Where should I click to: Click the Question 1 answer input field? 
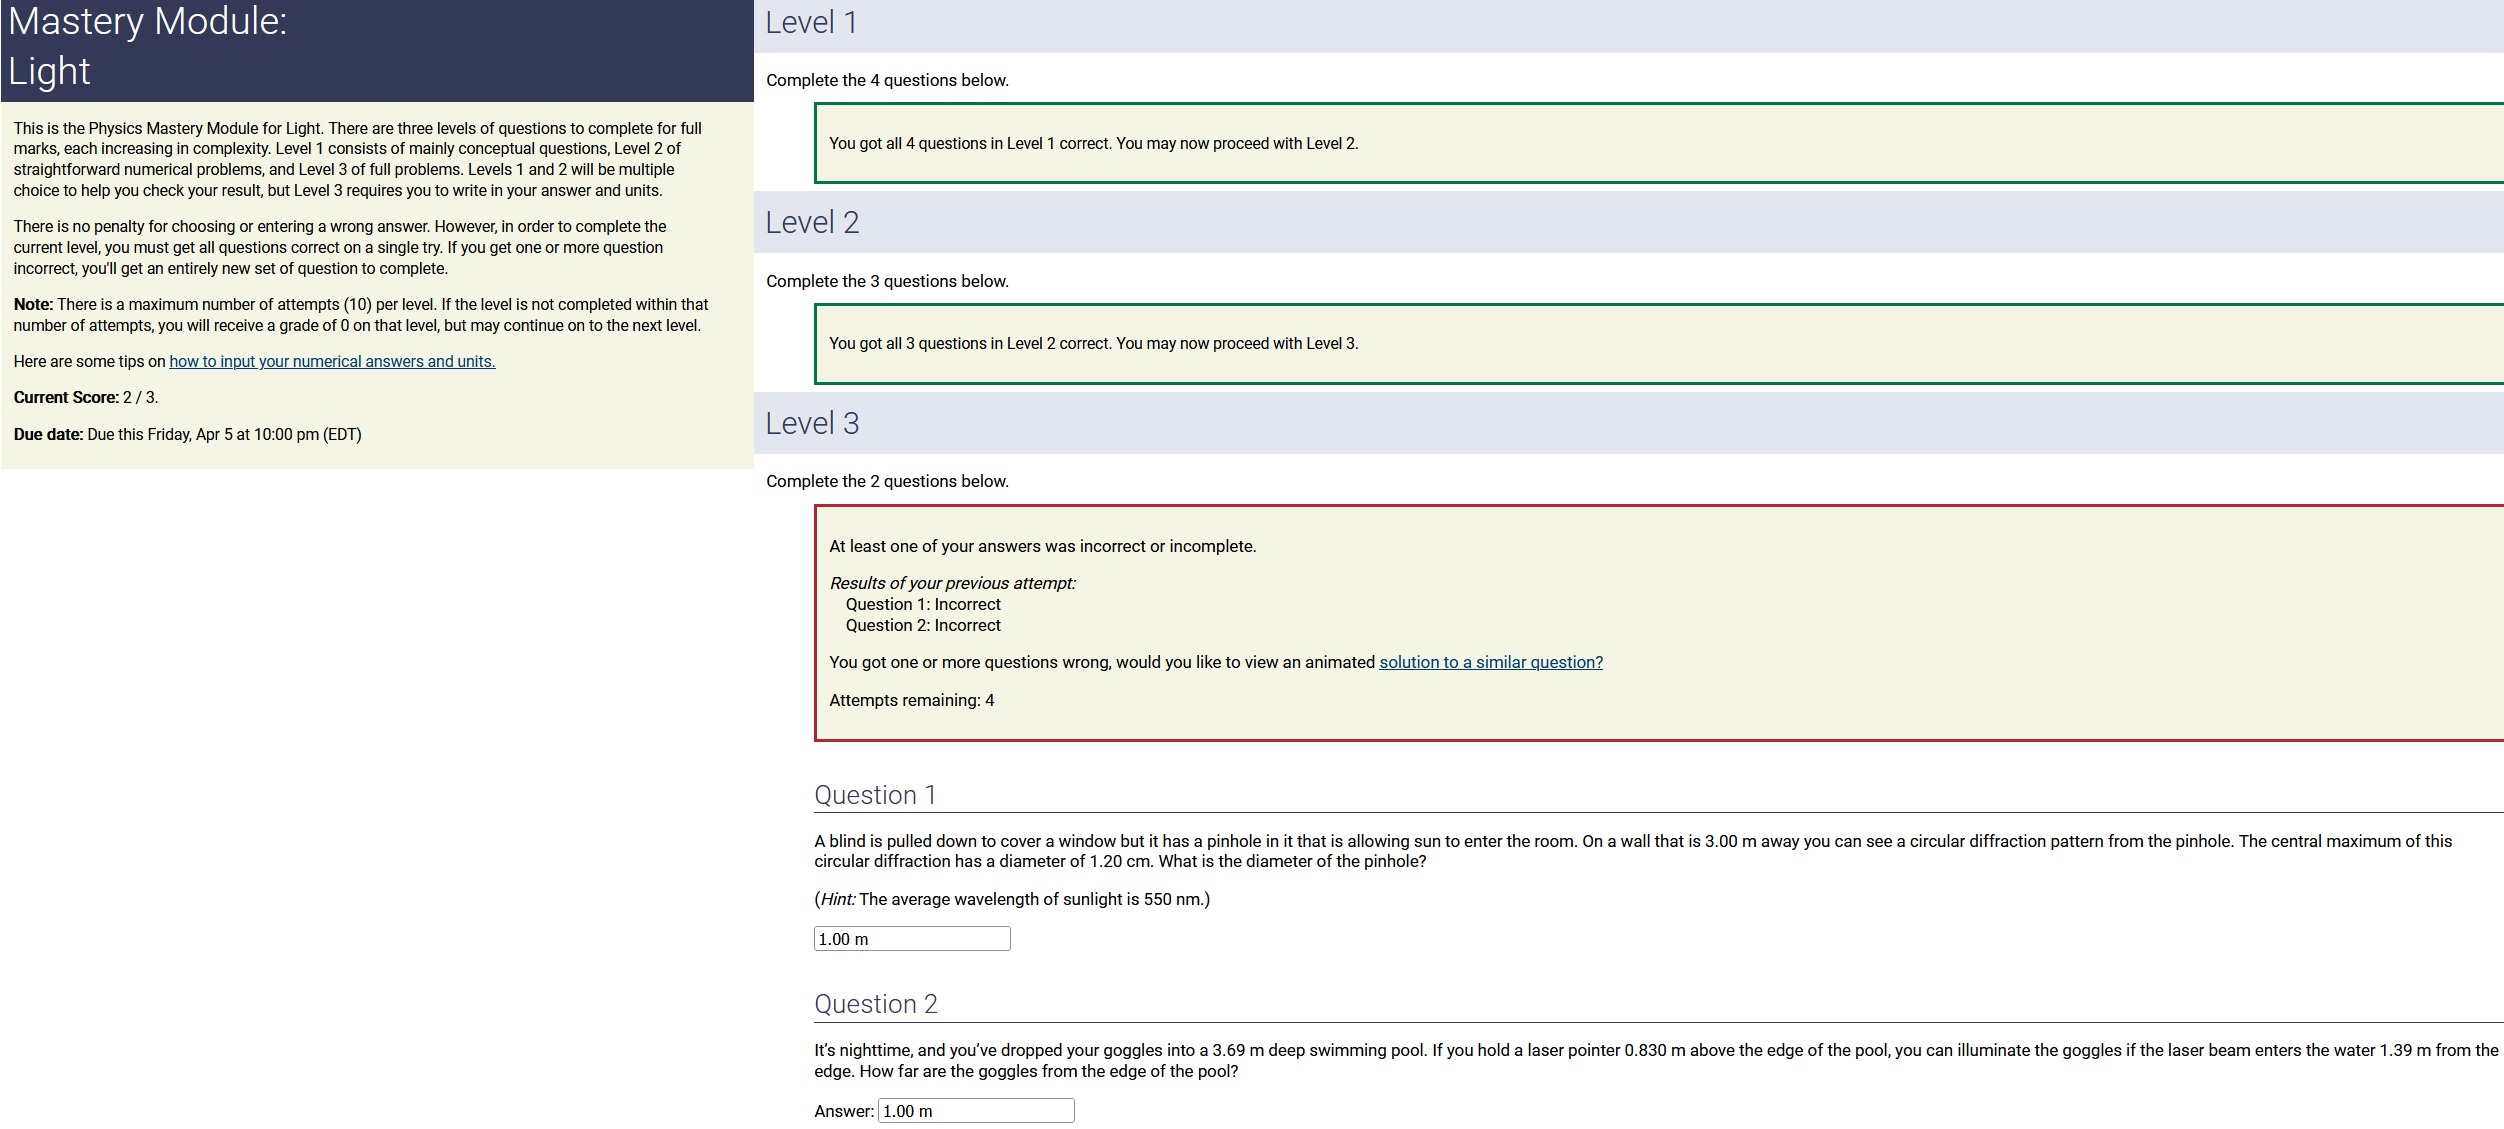[911, 939]
